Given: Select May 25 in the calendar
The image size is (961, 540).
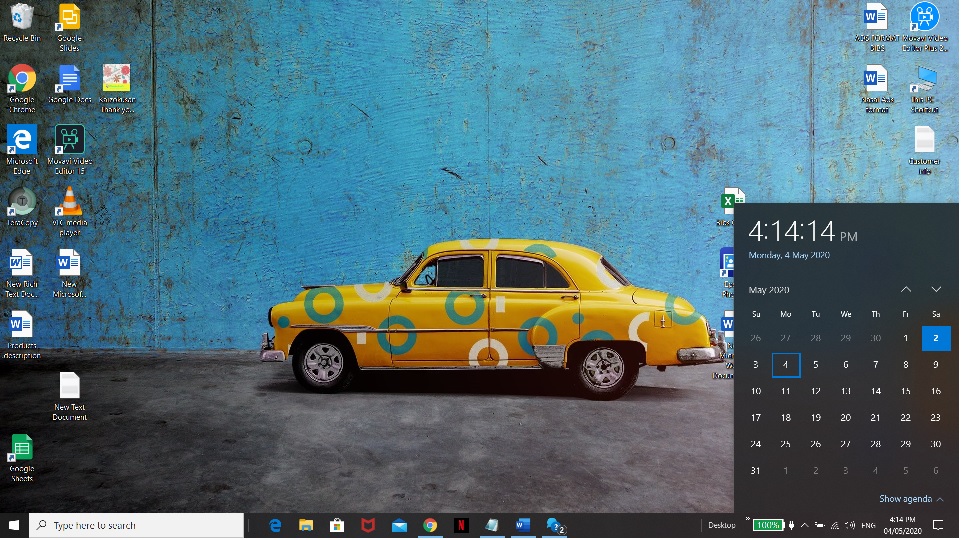Looking at the screenshot, I should click(786, 444).
